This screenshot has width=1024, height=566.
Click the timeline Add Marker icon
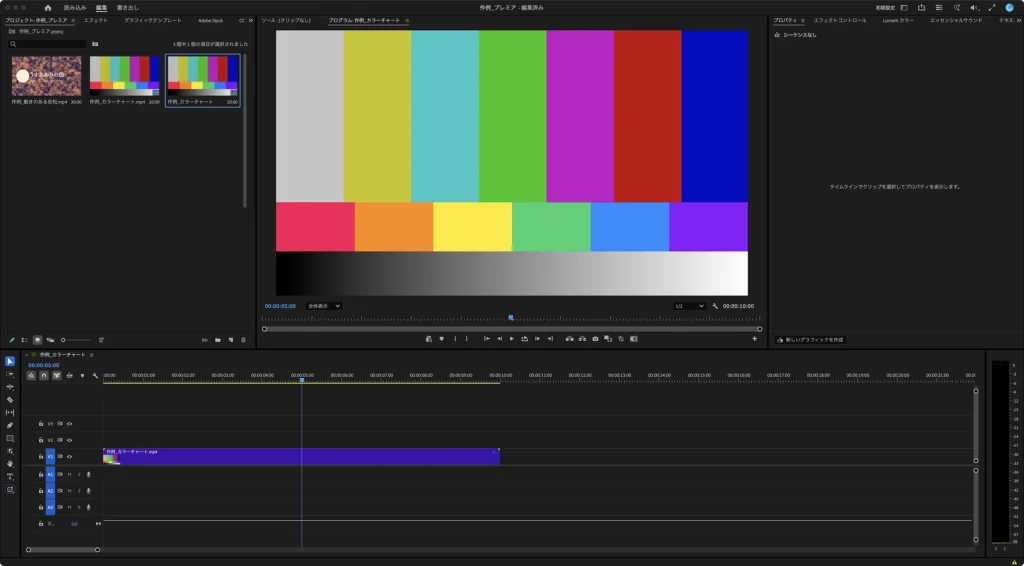tap(82, 376)
